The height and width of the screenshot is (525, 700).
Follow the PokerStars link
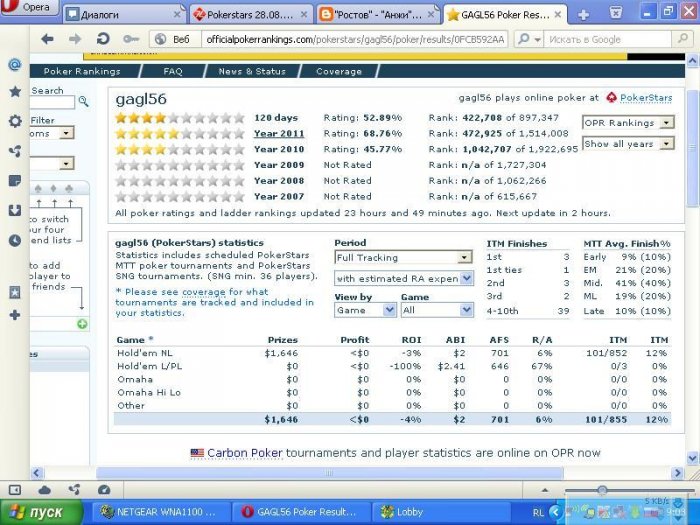[646, 98]
